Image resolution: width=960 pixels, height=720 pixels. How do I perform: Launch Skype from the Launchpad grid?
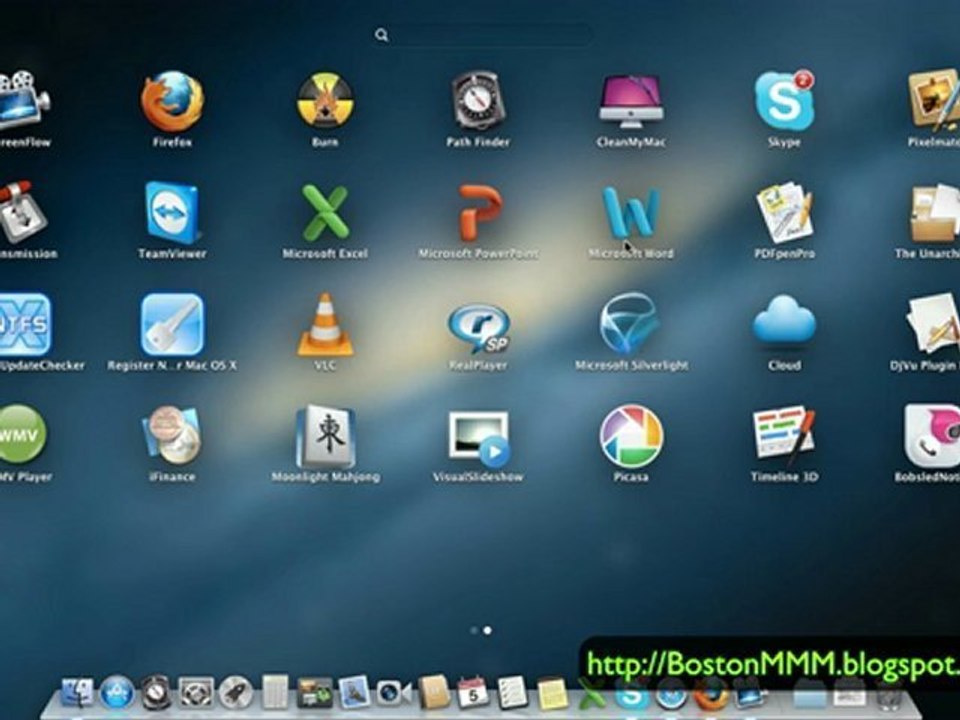[785, 100]
